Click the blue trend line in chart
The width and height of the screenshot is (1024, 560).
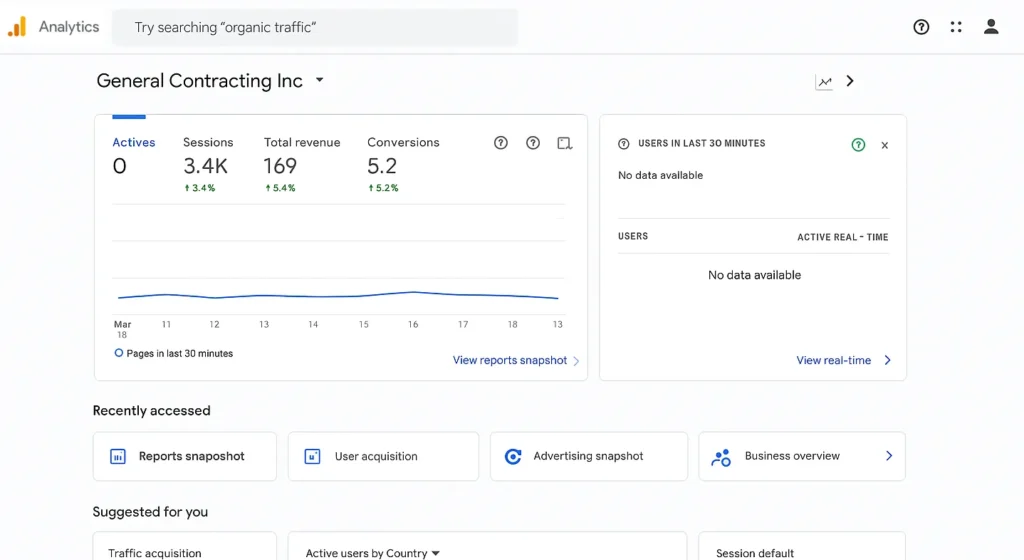tap(338, 296)
